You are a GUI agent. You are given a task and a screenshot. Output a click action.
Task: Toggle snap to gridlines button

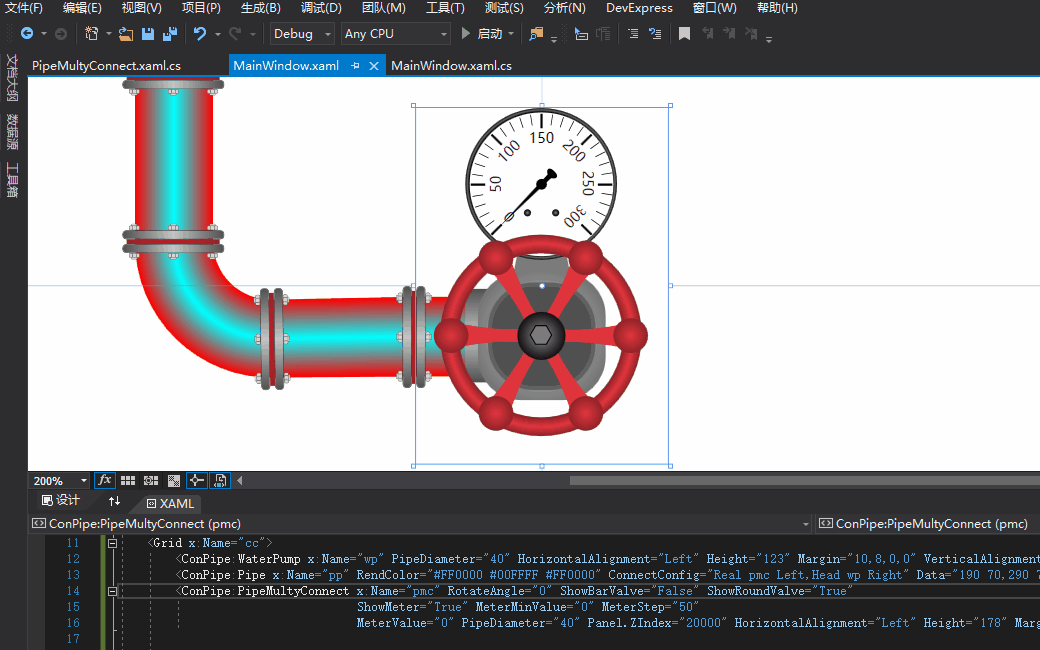click(151, 480)
